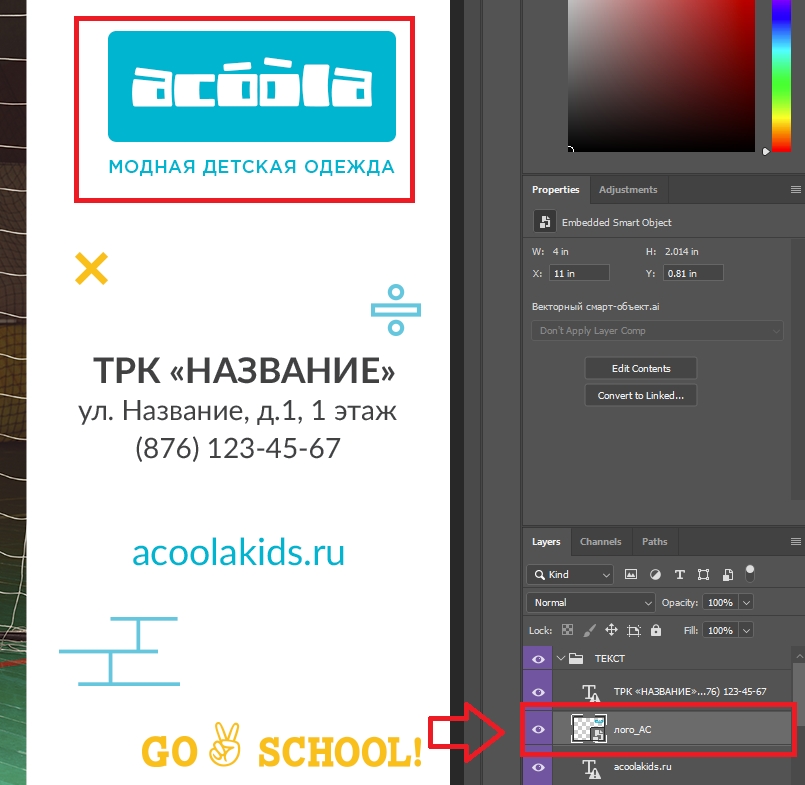Viewport: 805px width, 785px height.
Task: Click the yellow multiplication sign on canvas
Action: coord(91,268)
